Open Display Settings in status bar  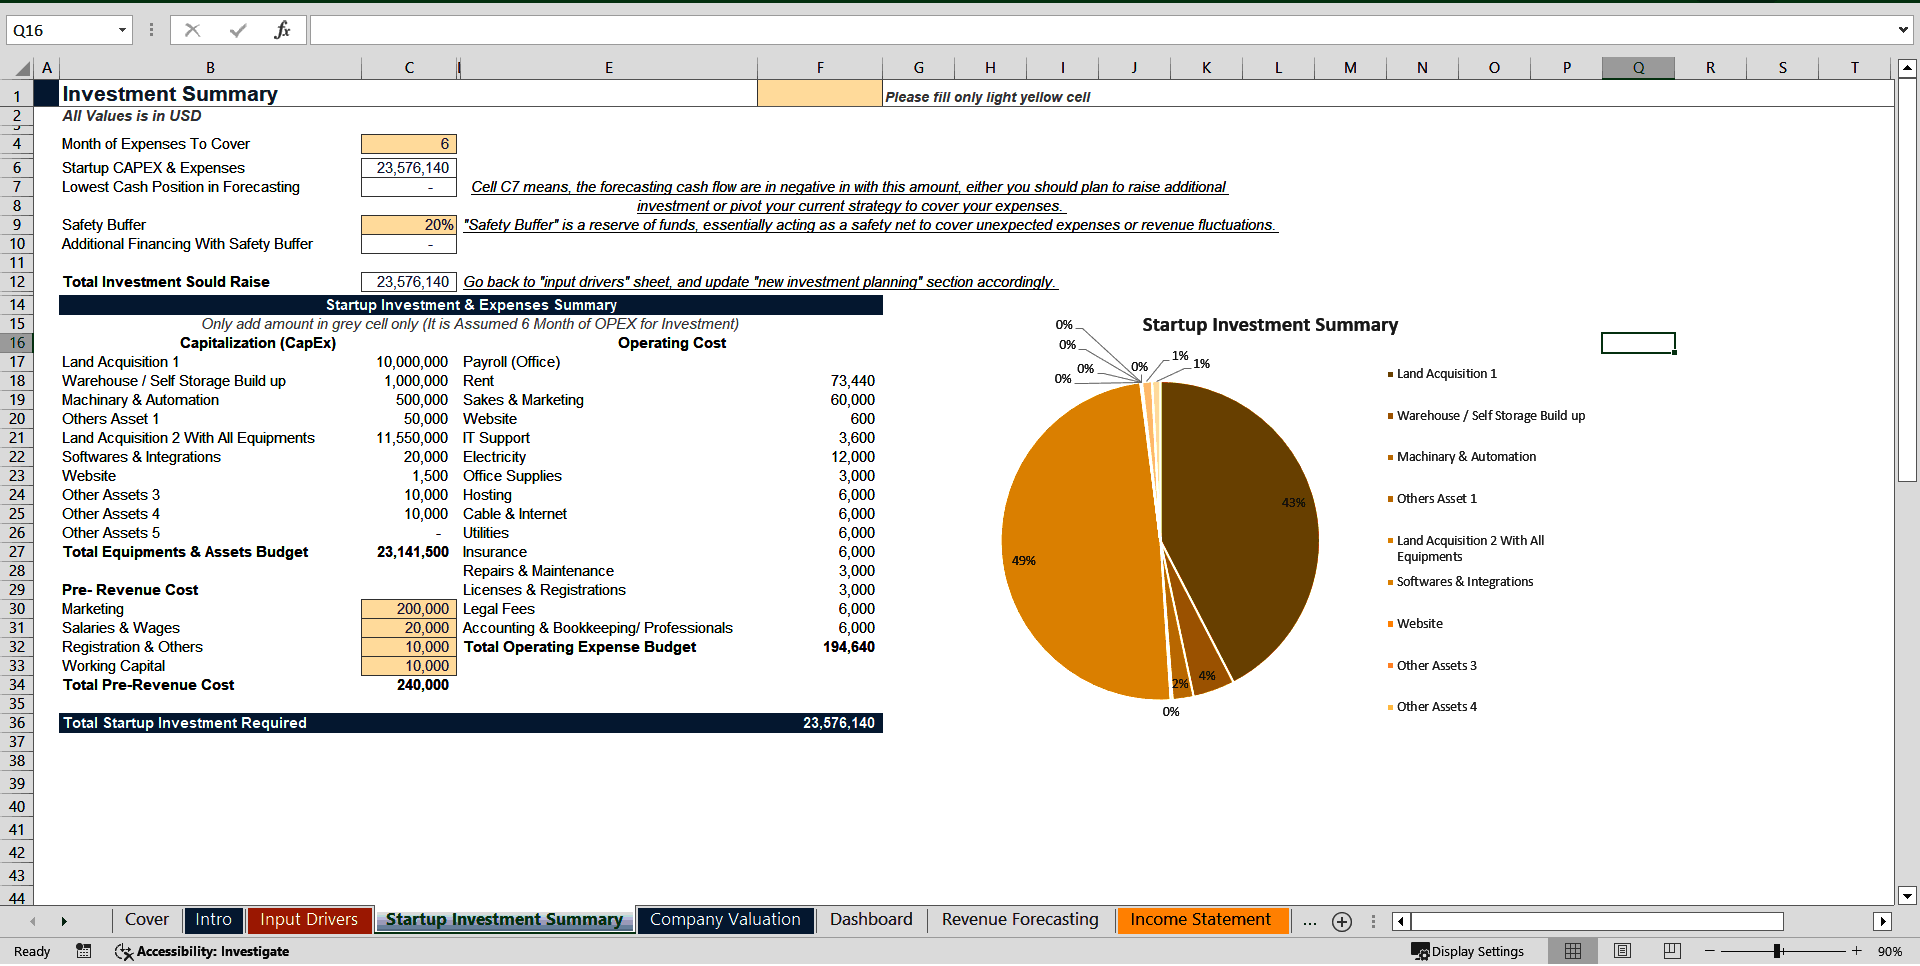[x=1468, y=951]
